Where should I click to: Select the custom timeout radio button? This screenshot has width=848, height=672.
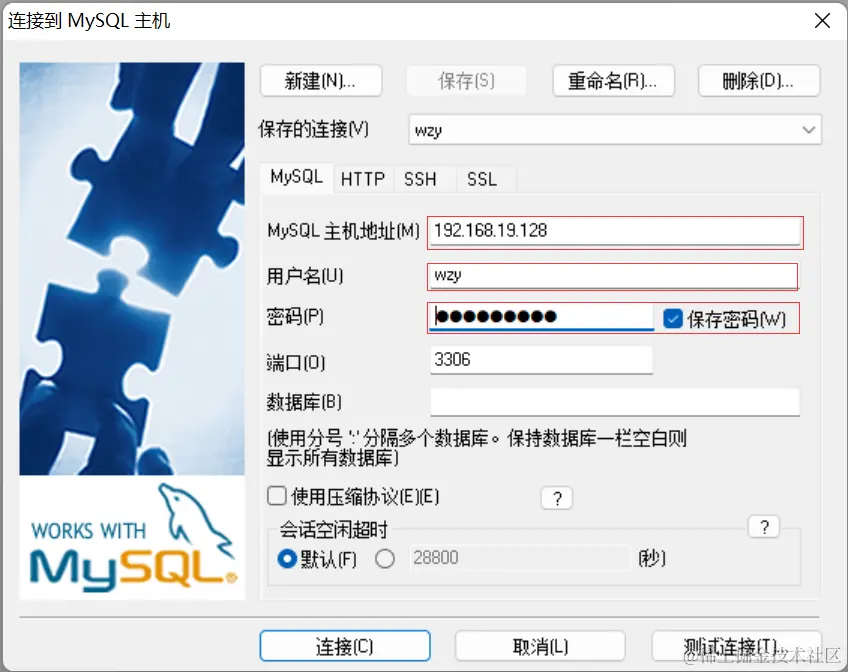[385, 558]
